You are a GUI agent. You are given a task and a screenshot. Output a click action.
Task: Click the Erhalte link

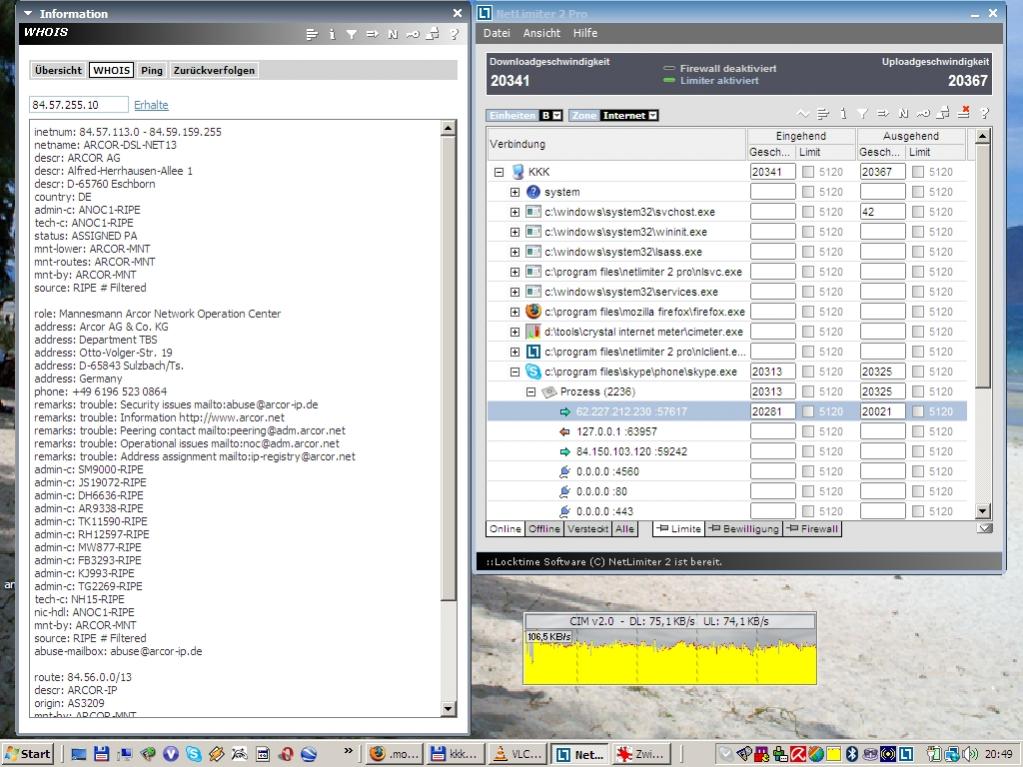tap(151, 104)
